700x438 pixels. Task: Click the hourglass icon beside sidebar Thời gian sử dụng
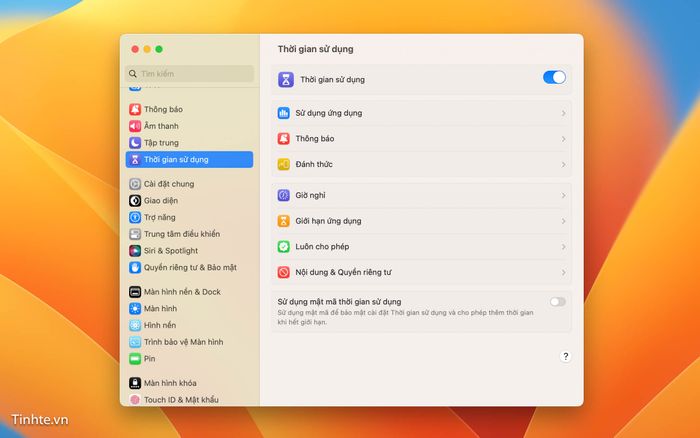tap(135, 159)
